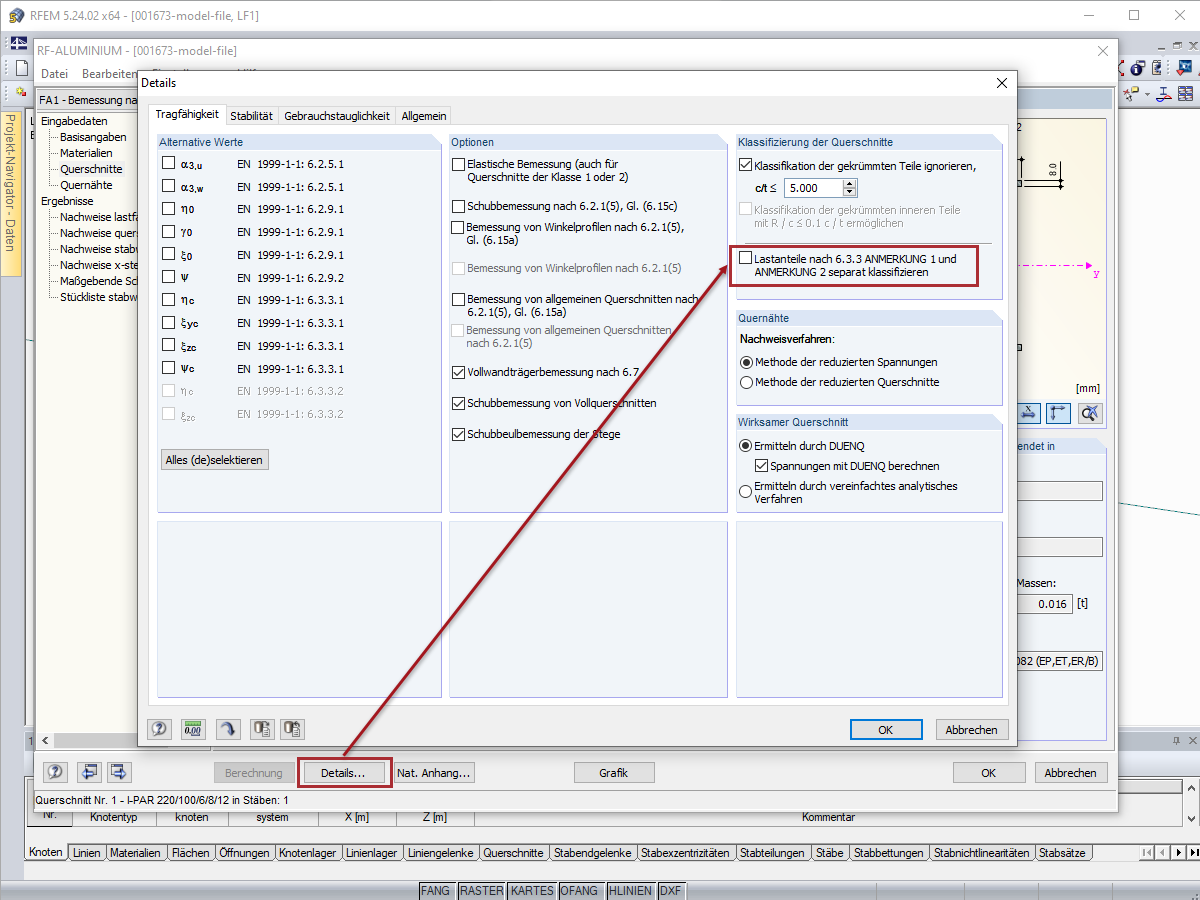This screenshot has height=900, width=1200.
Task: Select the I-beam stress diagram icon in right toolbar
Action: tap(1163, 93)
